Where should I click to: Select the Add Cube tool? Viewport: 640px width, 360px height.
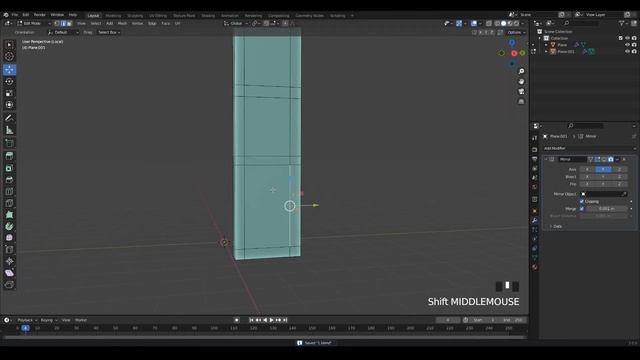tap(9, 143)
